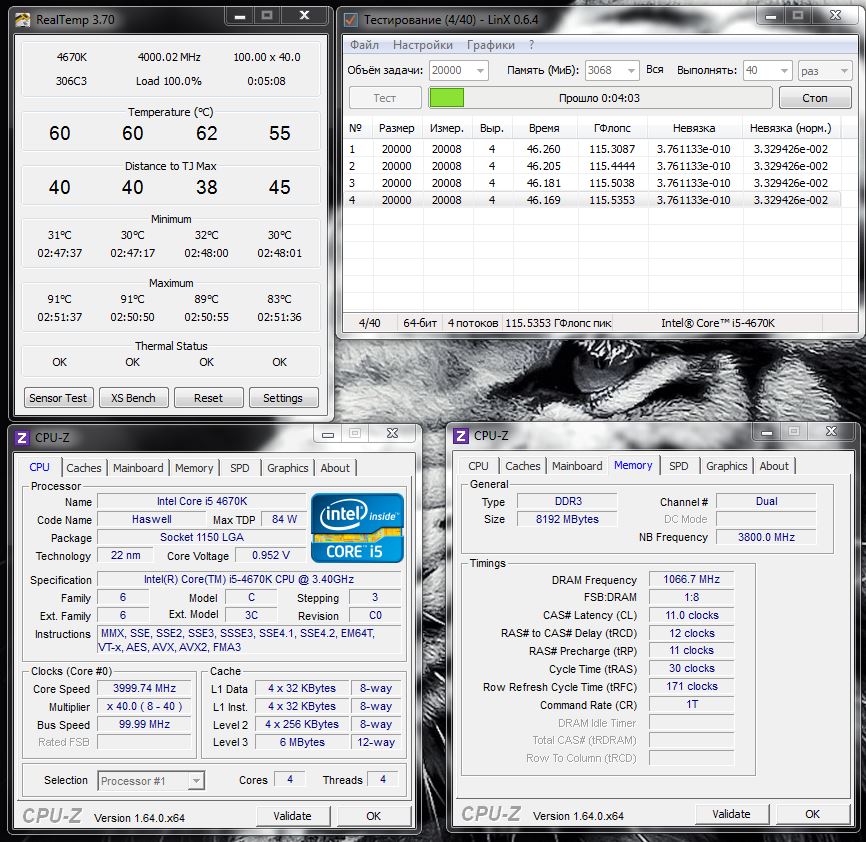Close the RealTemp 3.70 window

[304, 16]
